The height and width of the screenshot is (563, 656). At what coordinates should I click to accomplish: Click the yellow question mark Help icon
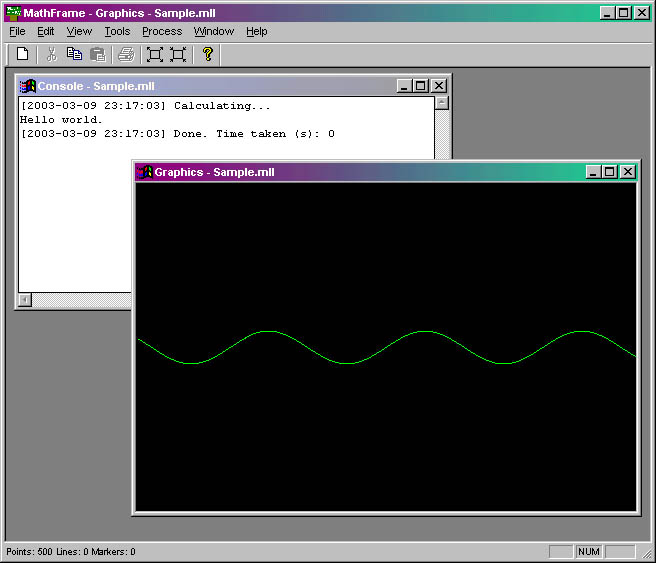pos(208,54)
